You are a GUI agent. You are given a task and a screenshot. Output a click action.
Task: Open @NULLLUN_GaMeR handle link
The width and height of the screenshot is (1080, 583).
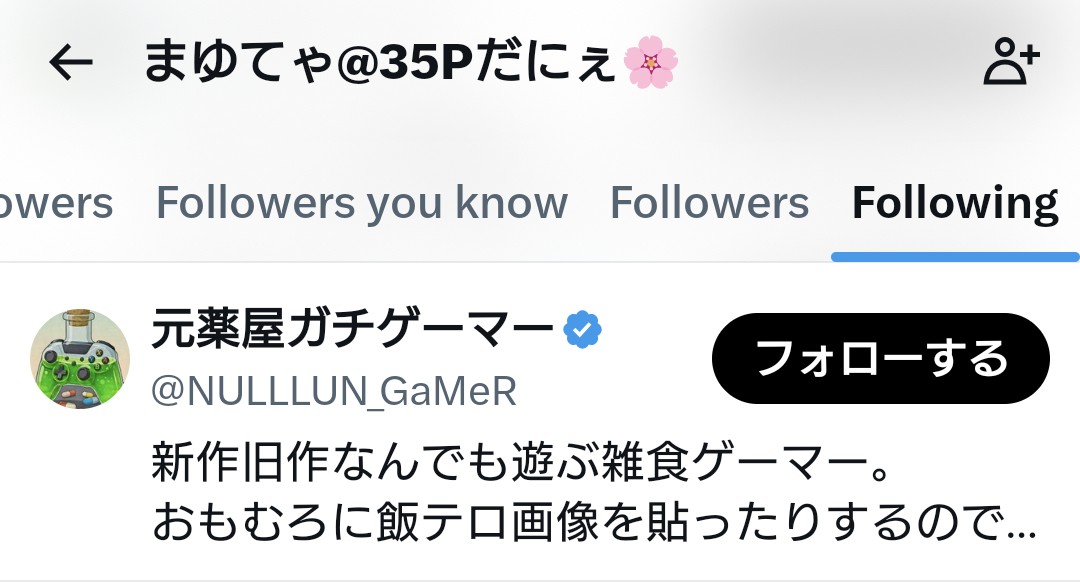[334, 391]
